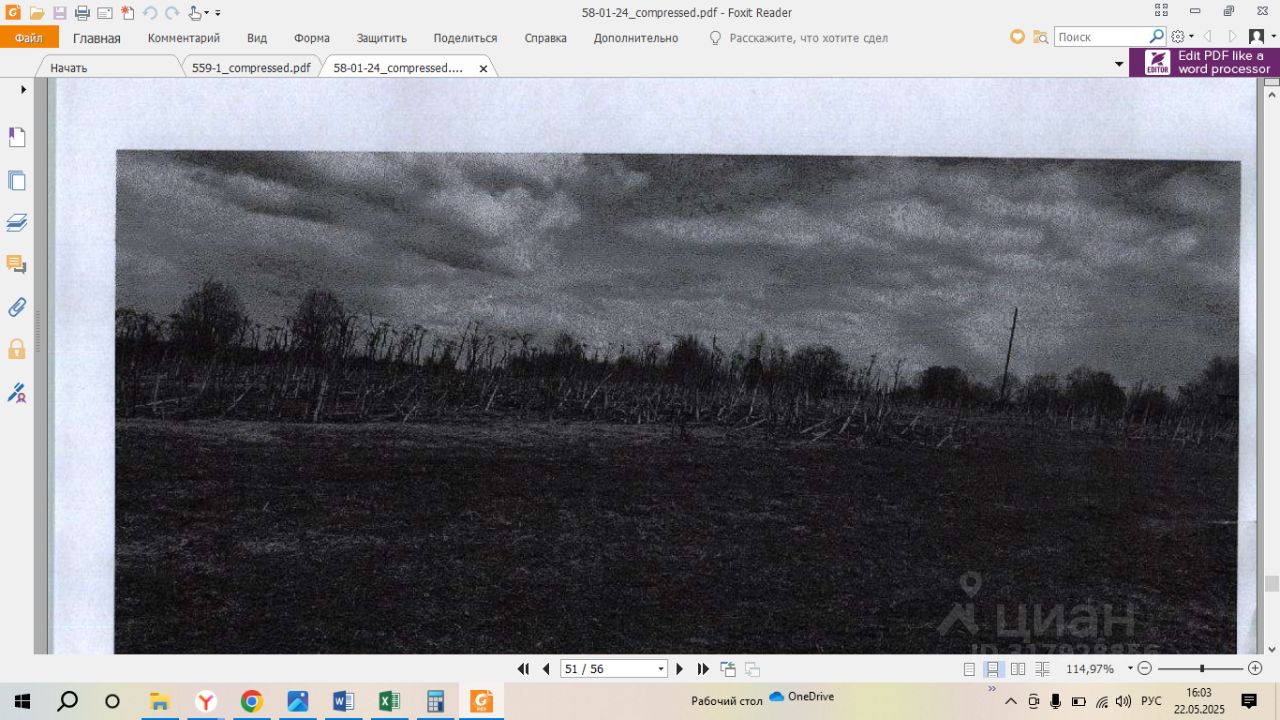Click the Print icon in quick toolbar

(x=82, y=13)
